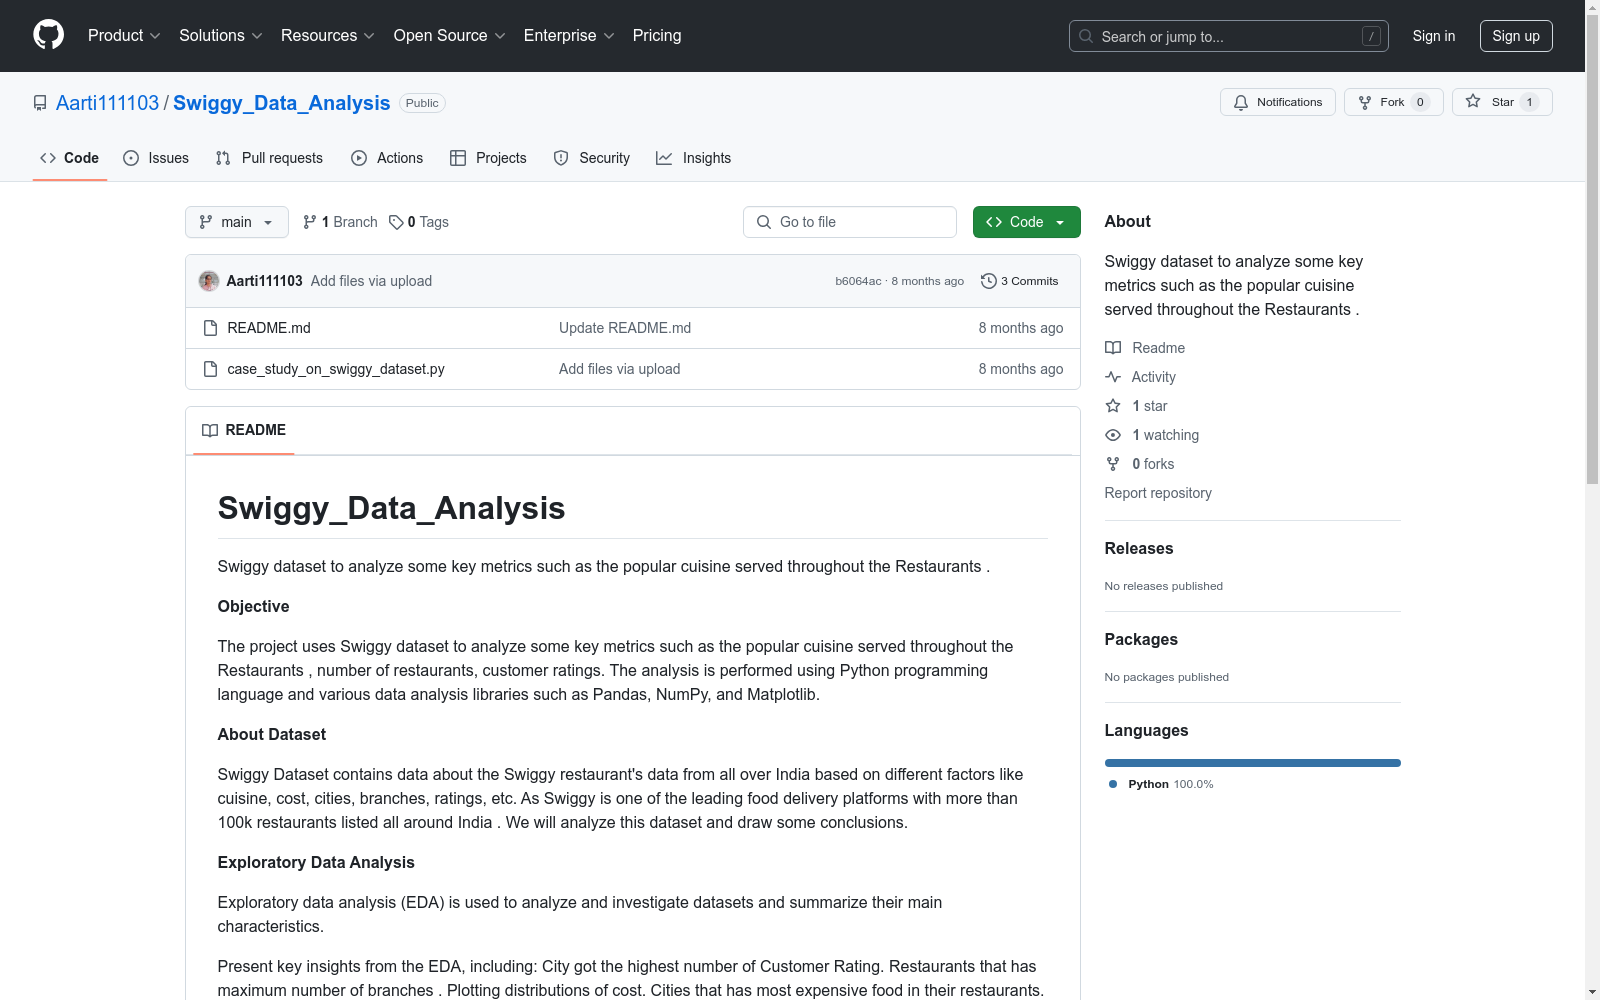Screen dimensions: 1600x1000
Task: Open the Projects tab
Action: pos(488,158)
